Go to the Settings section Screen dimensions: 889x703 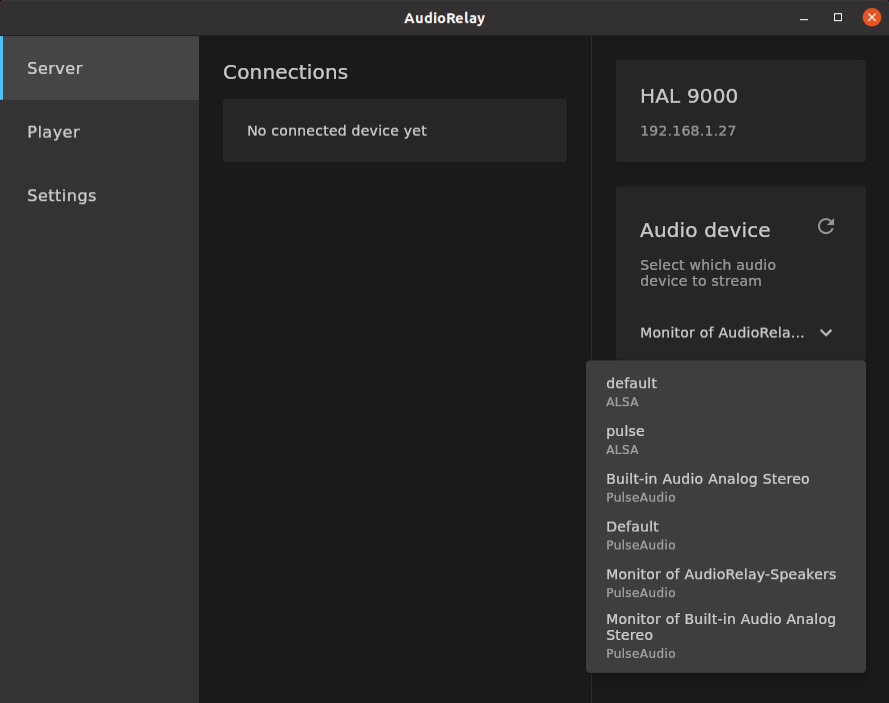coord(100,195)
